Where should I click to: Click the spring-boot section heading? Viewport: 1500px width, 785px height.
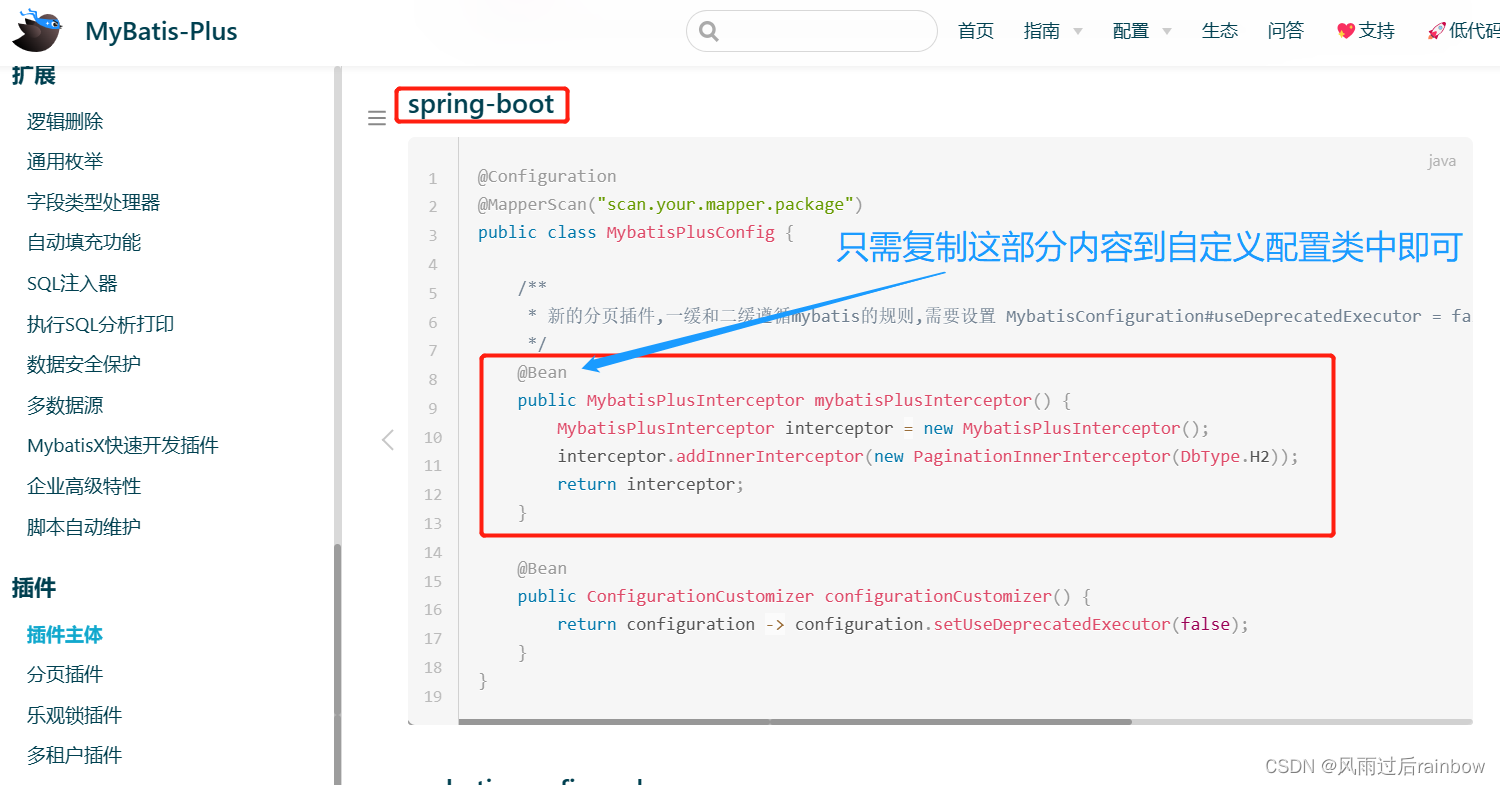click(481, 104)
